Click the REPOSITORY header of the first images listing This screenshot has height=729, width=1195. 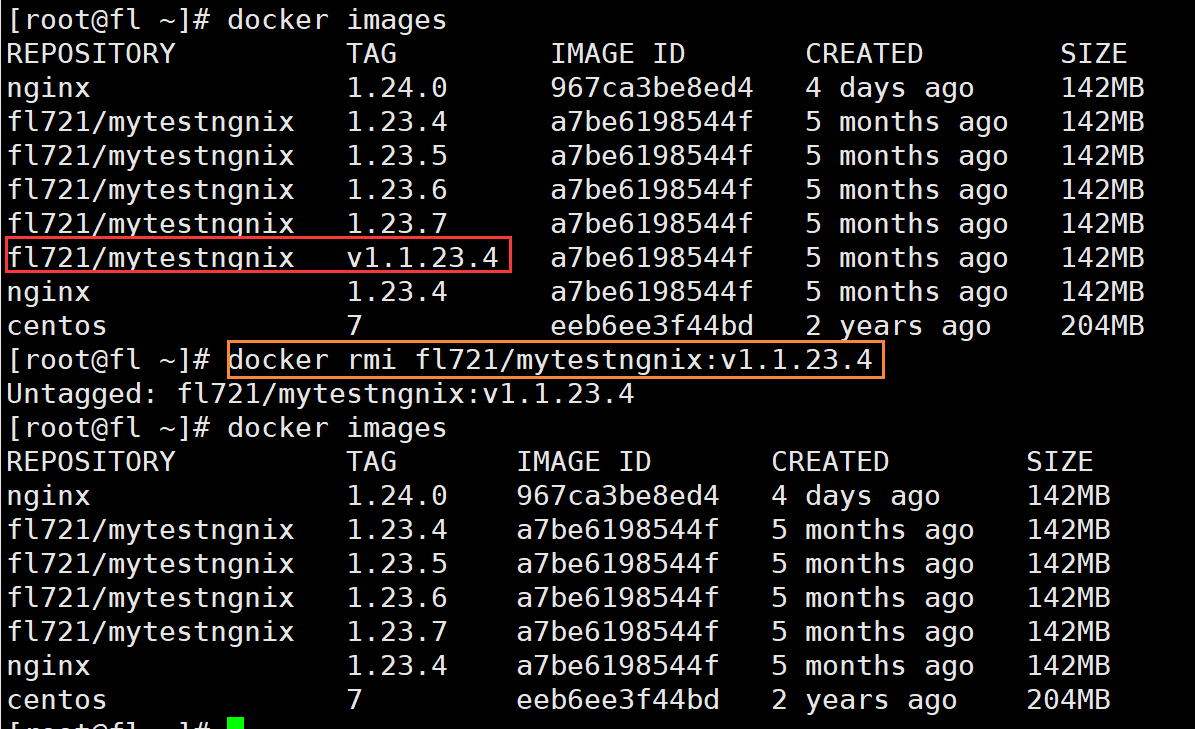[x=91, y=53]
